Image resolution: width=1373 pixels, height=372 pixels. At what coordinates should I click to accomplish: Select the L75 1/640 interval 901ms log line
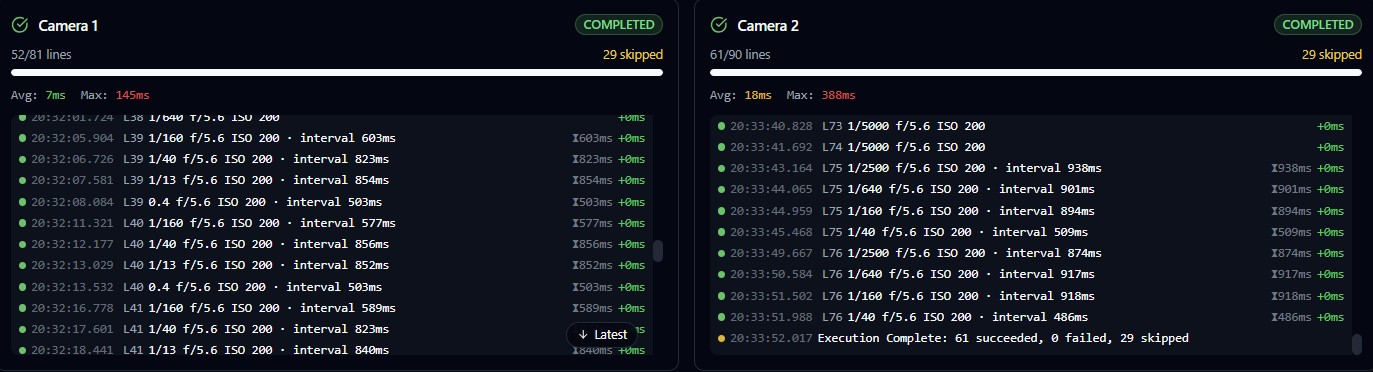click(x=1032, y=189)
